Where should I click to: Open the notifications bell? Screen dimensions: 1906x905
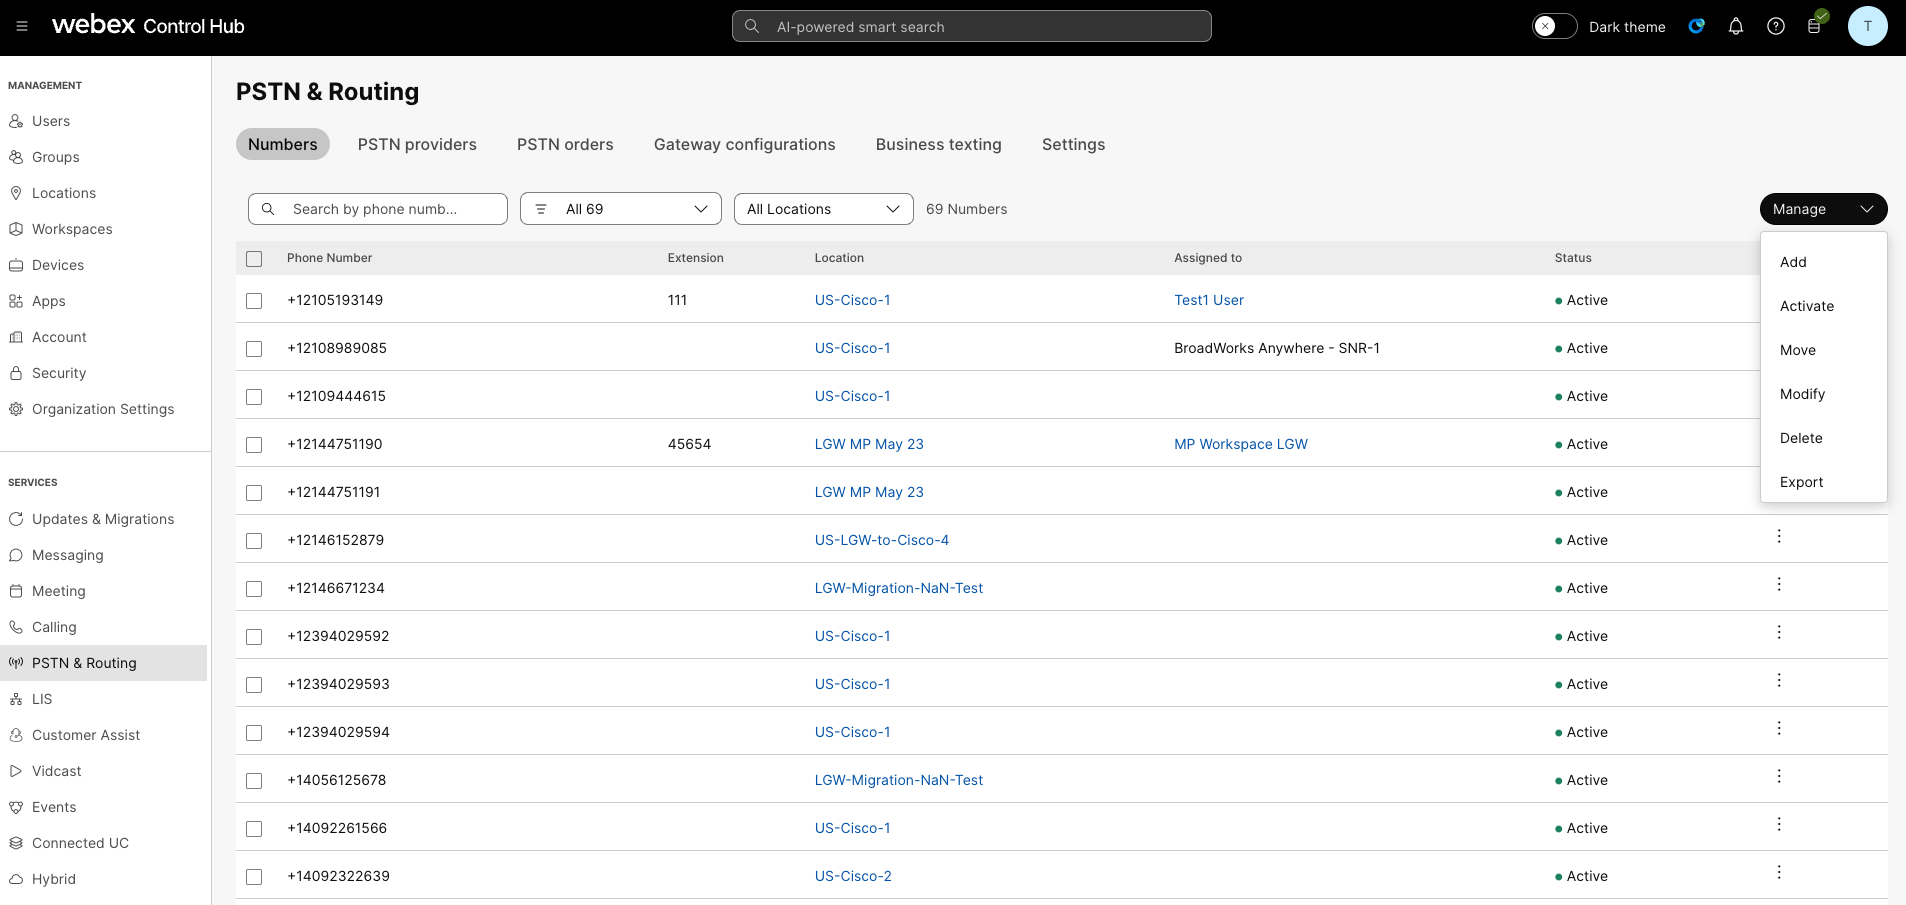[x=1736, y=26]
